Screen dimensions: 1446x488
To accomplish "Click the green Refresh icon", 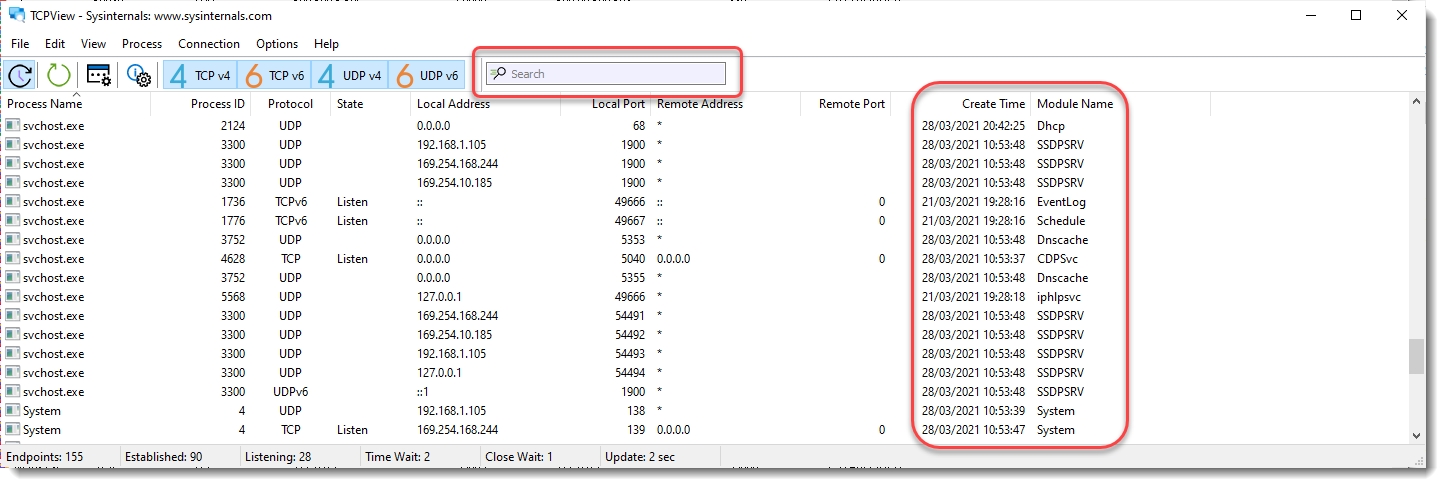I will pos(58,74).
